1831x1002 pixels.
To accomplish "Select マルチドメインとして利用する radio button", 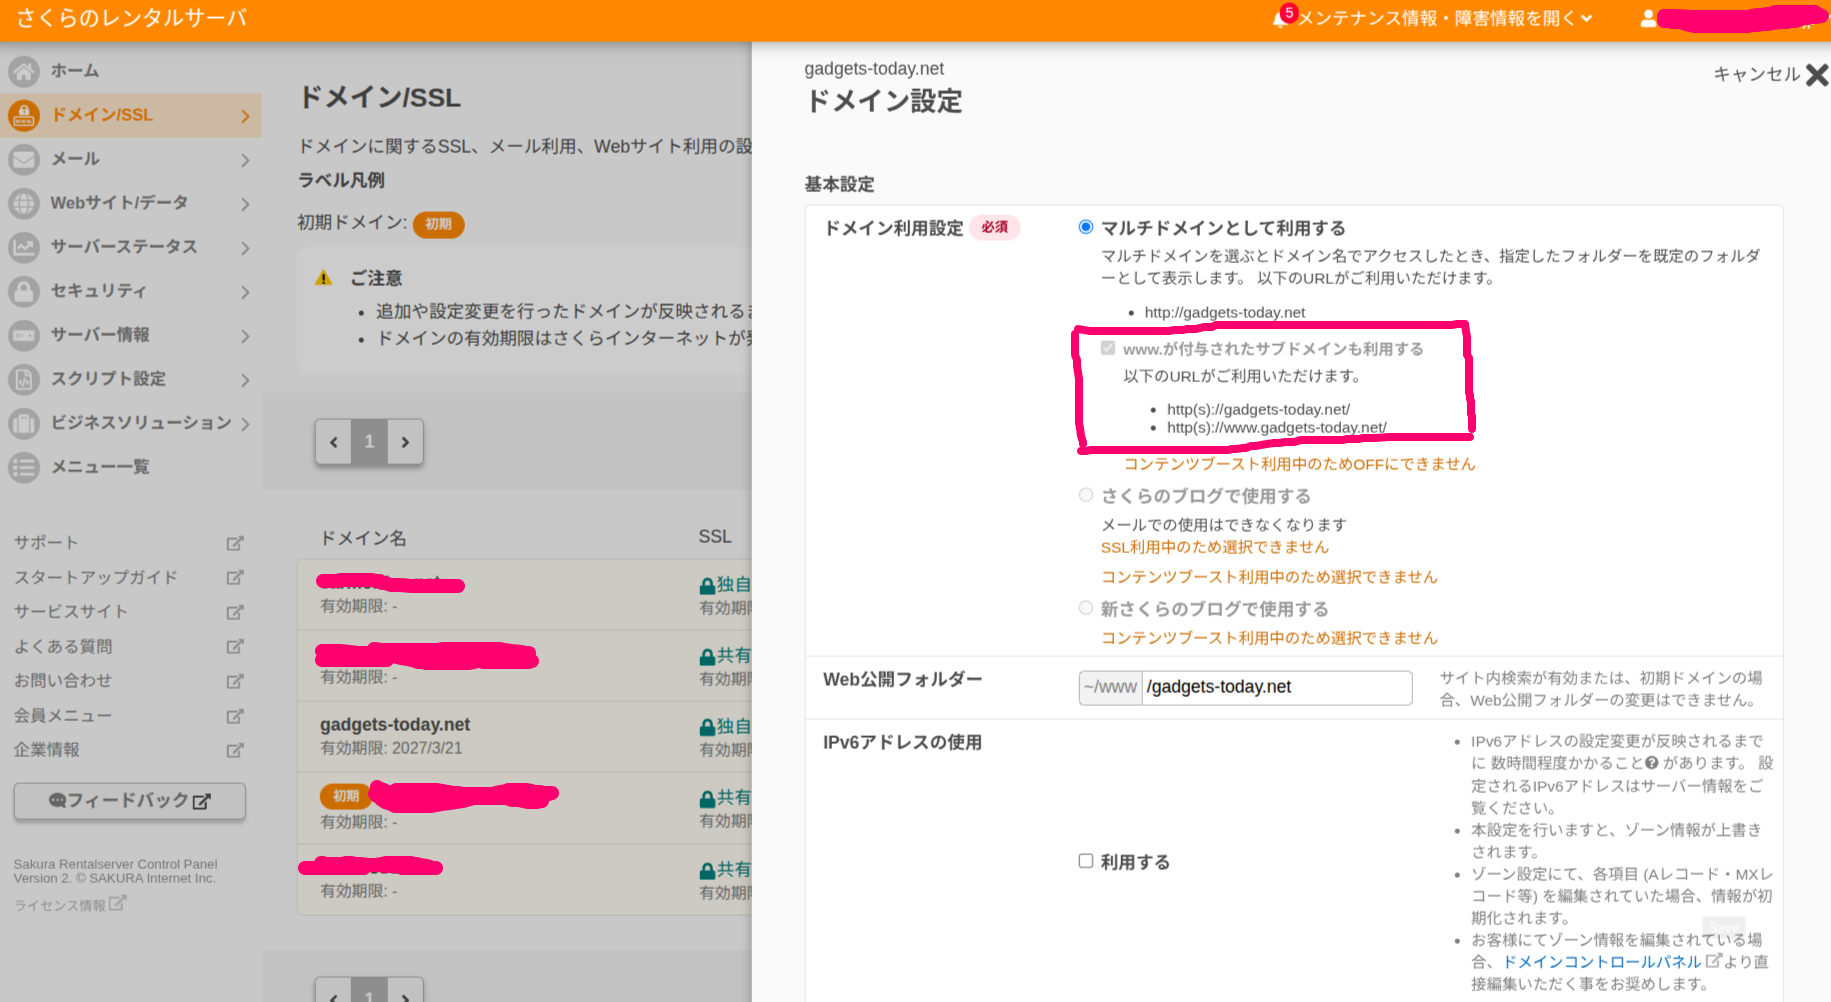I will [x=1086, y=227].
